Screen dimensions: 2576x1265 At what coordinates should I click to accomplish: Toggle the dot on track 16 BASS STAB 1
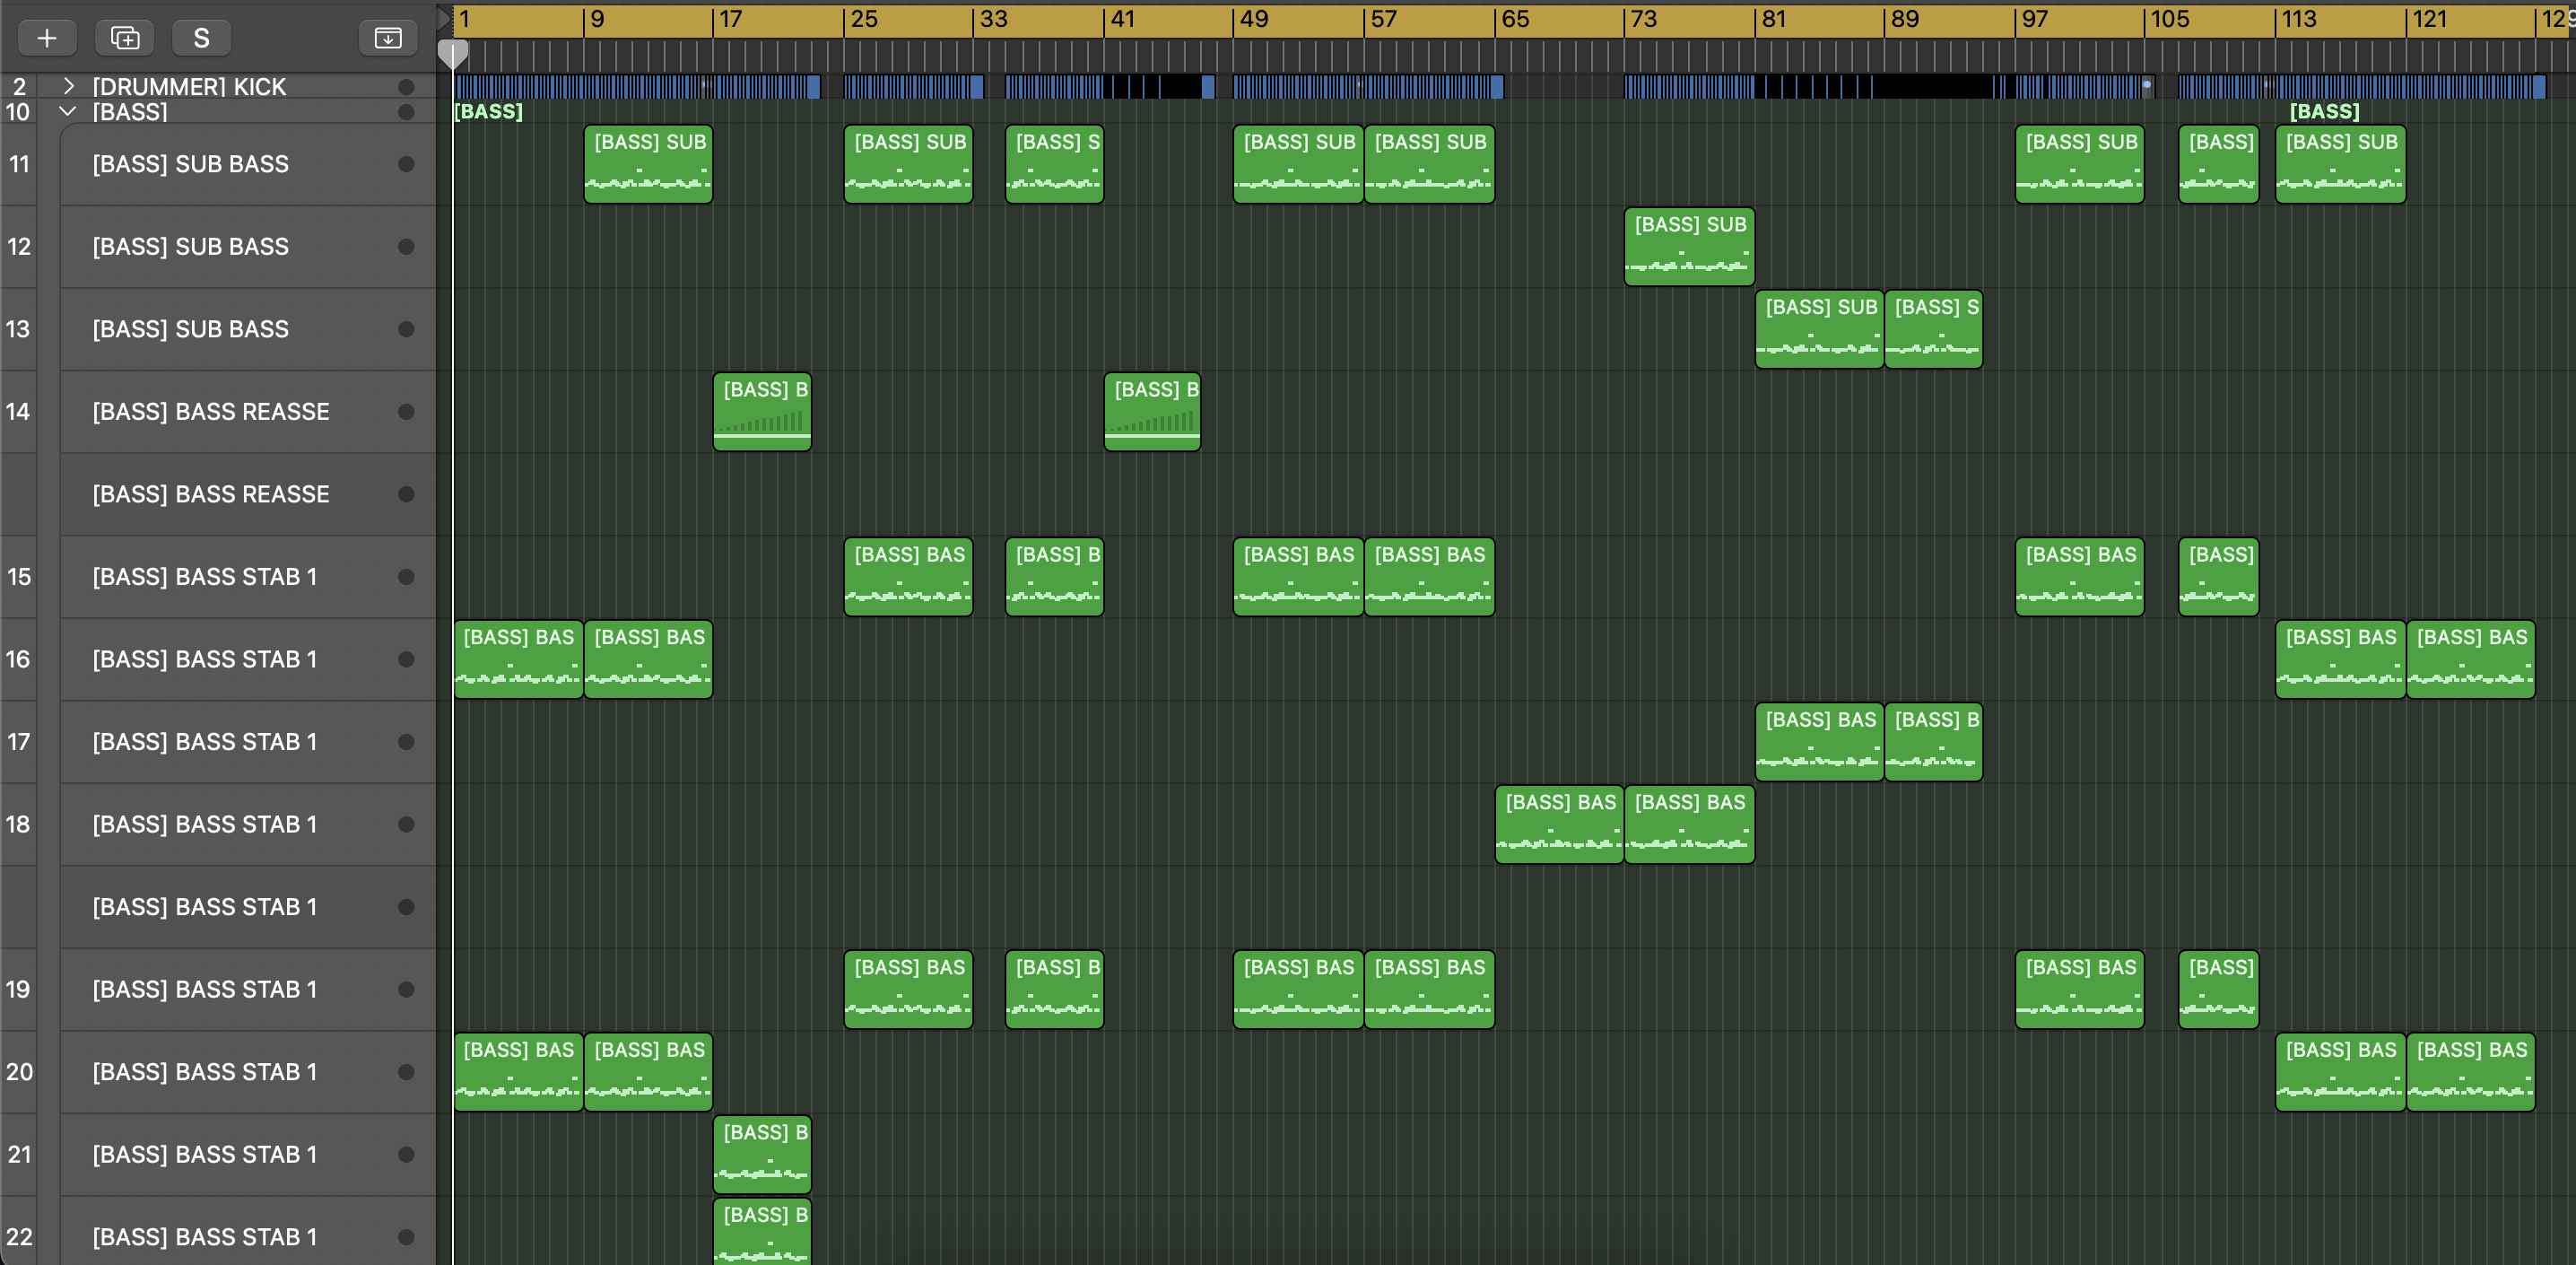pyautogui.click(x=406, y=660)
